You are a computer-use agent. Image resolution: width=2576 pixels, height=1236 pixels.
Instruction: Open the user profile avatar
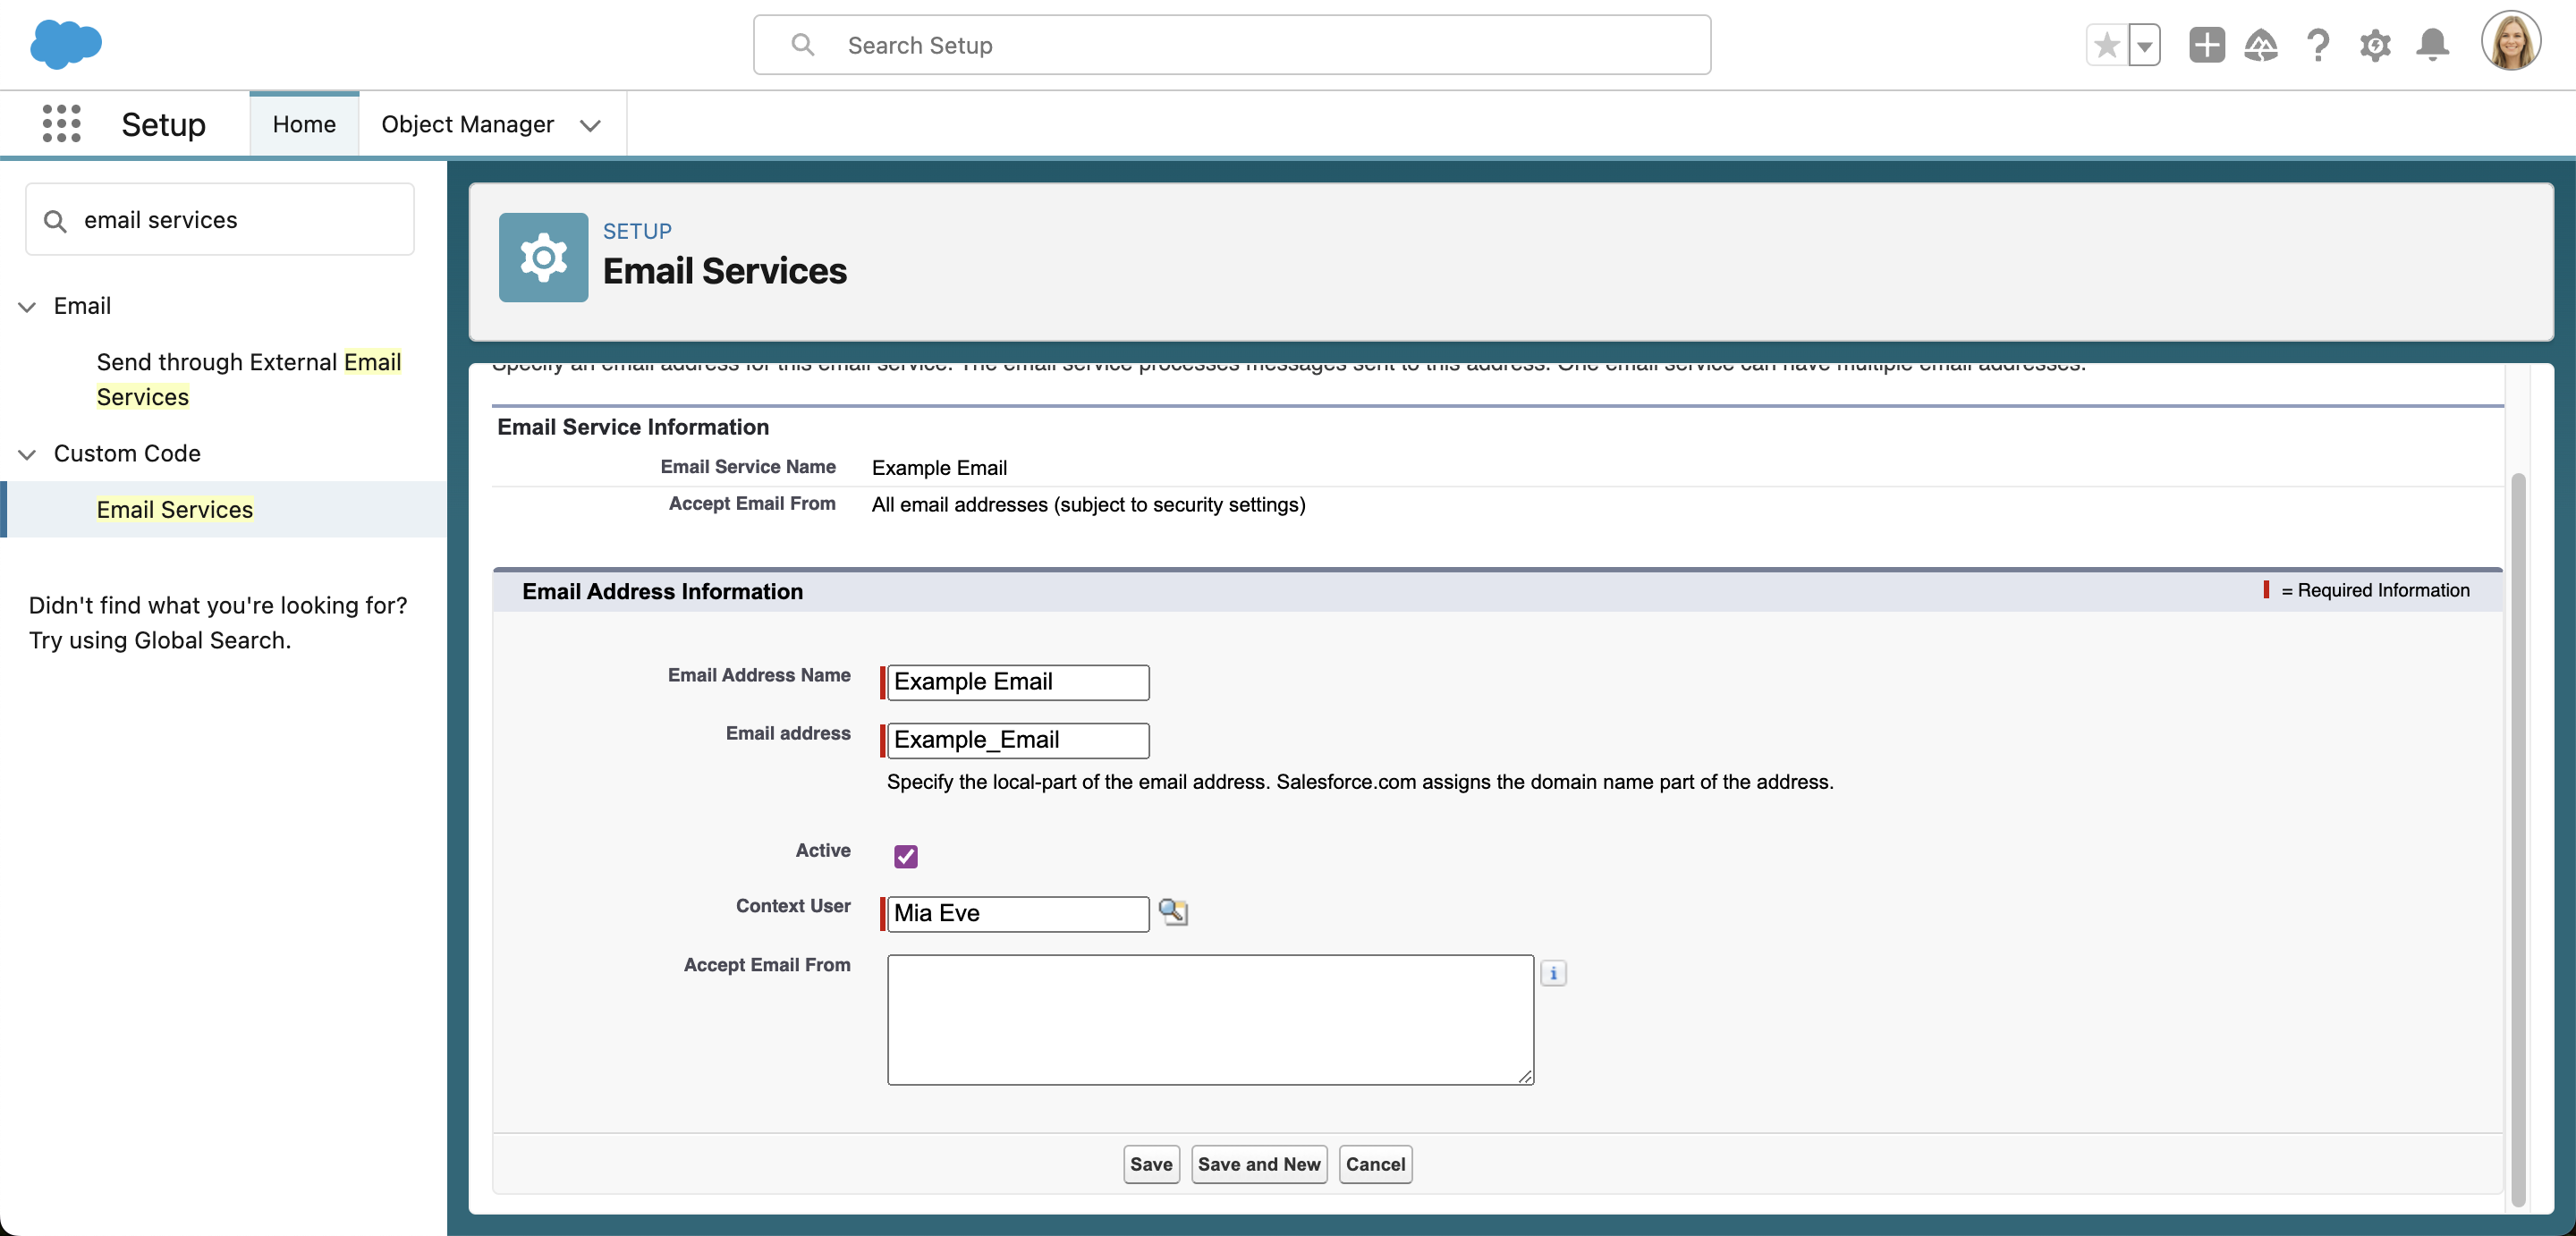(x=2510, y=43)
